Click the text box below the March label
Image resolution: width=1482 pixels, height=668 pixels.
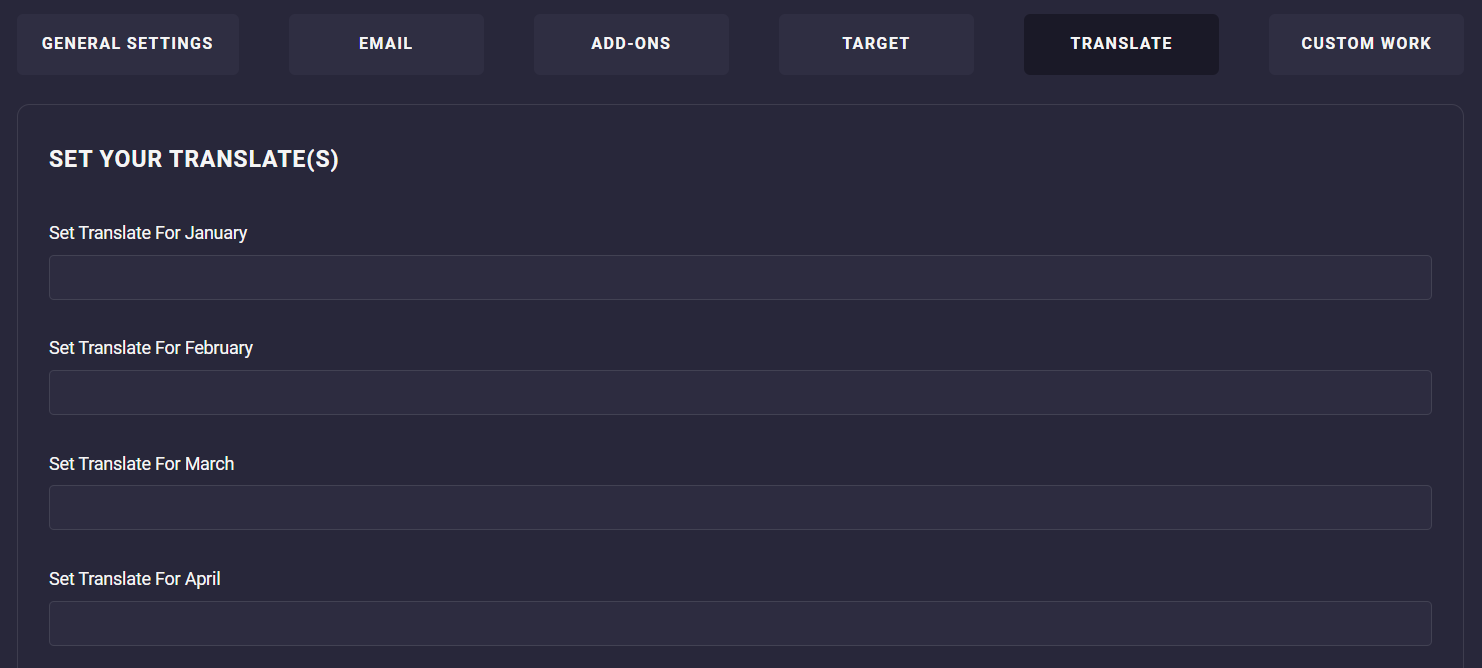pyautogui.click(x=740, y=507)
